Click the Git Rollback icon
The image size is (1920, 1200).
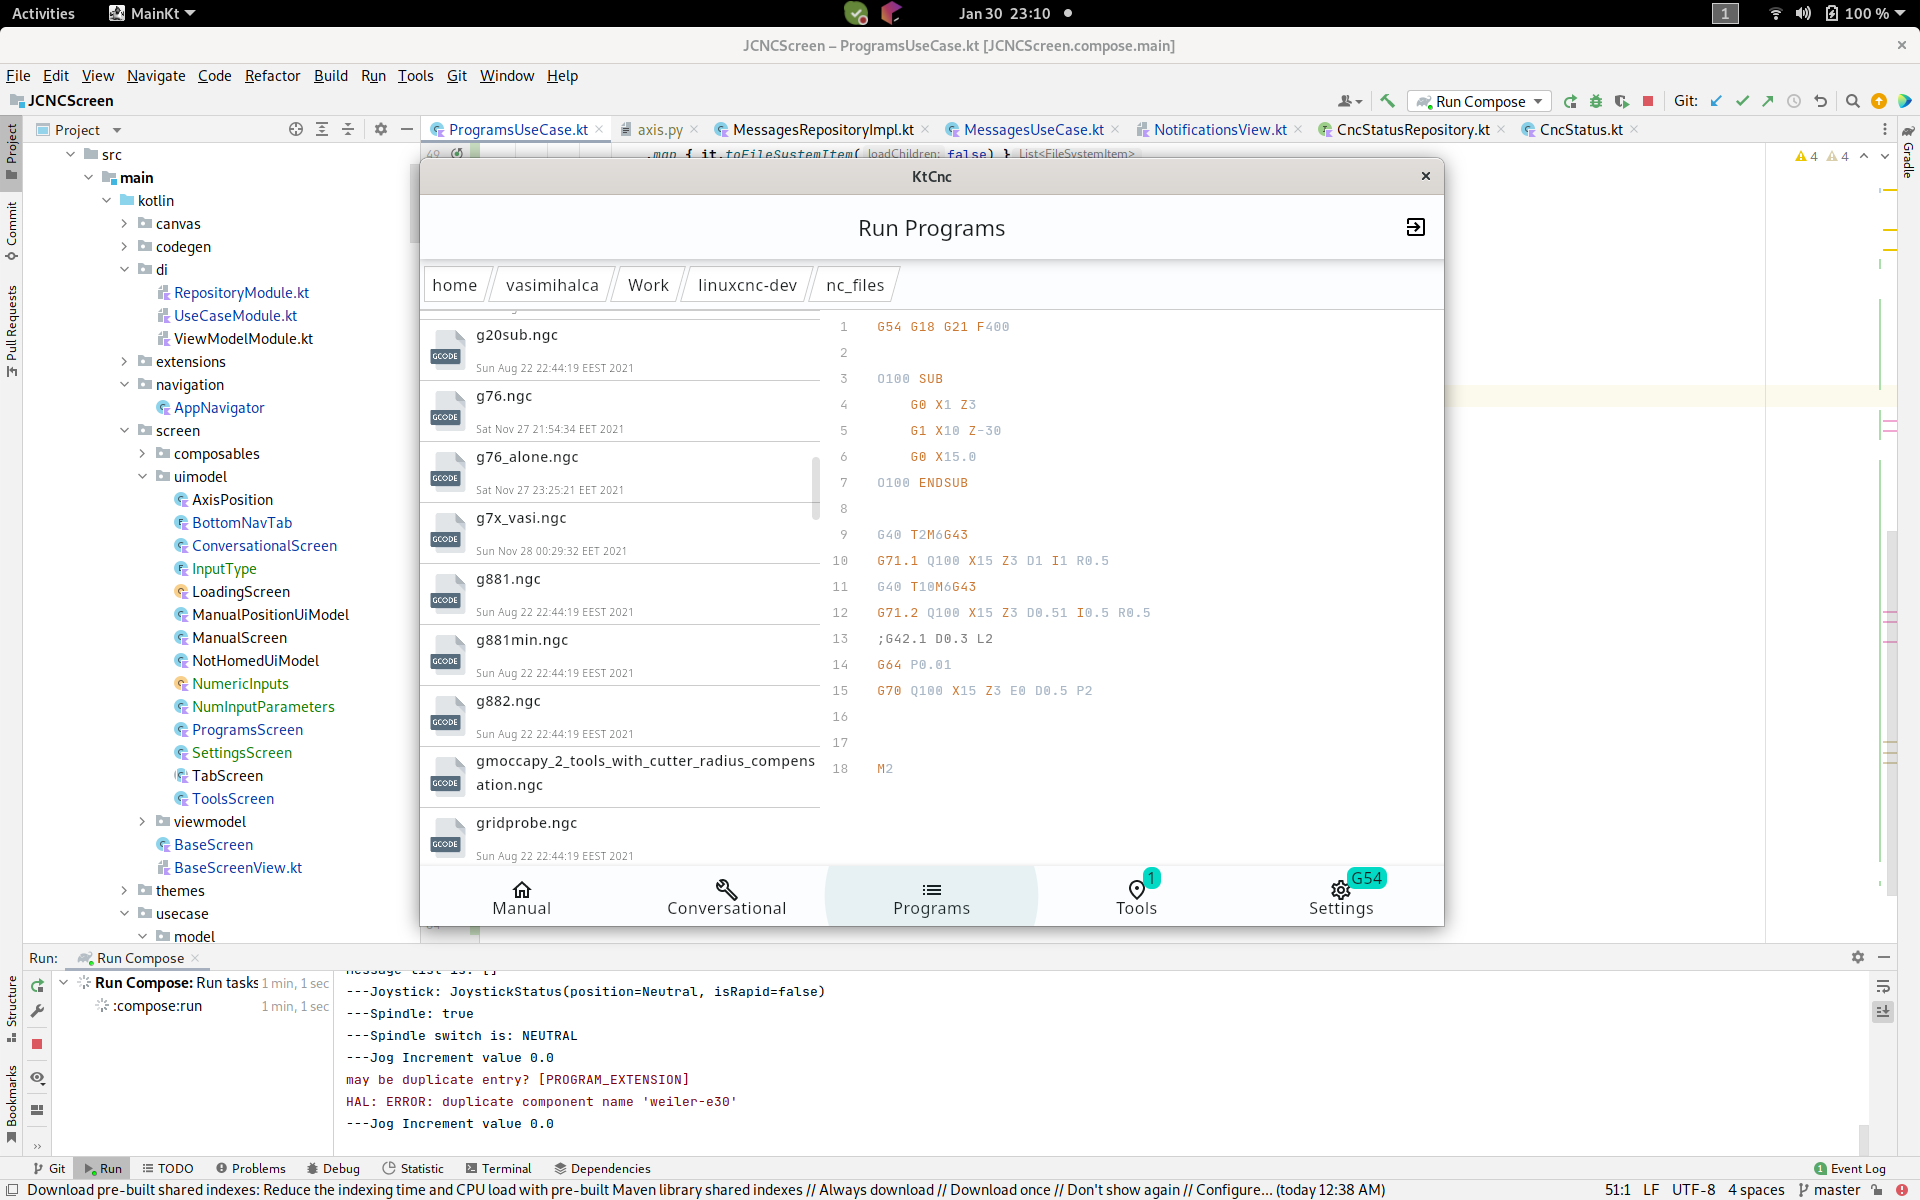pyautogui.click(x=1820, y=101)
